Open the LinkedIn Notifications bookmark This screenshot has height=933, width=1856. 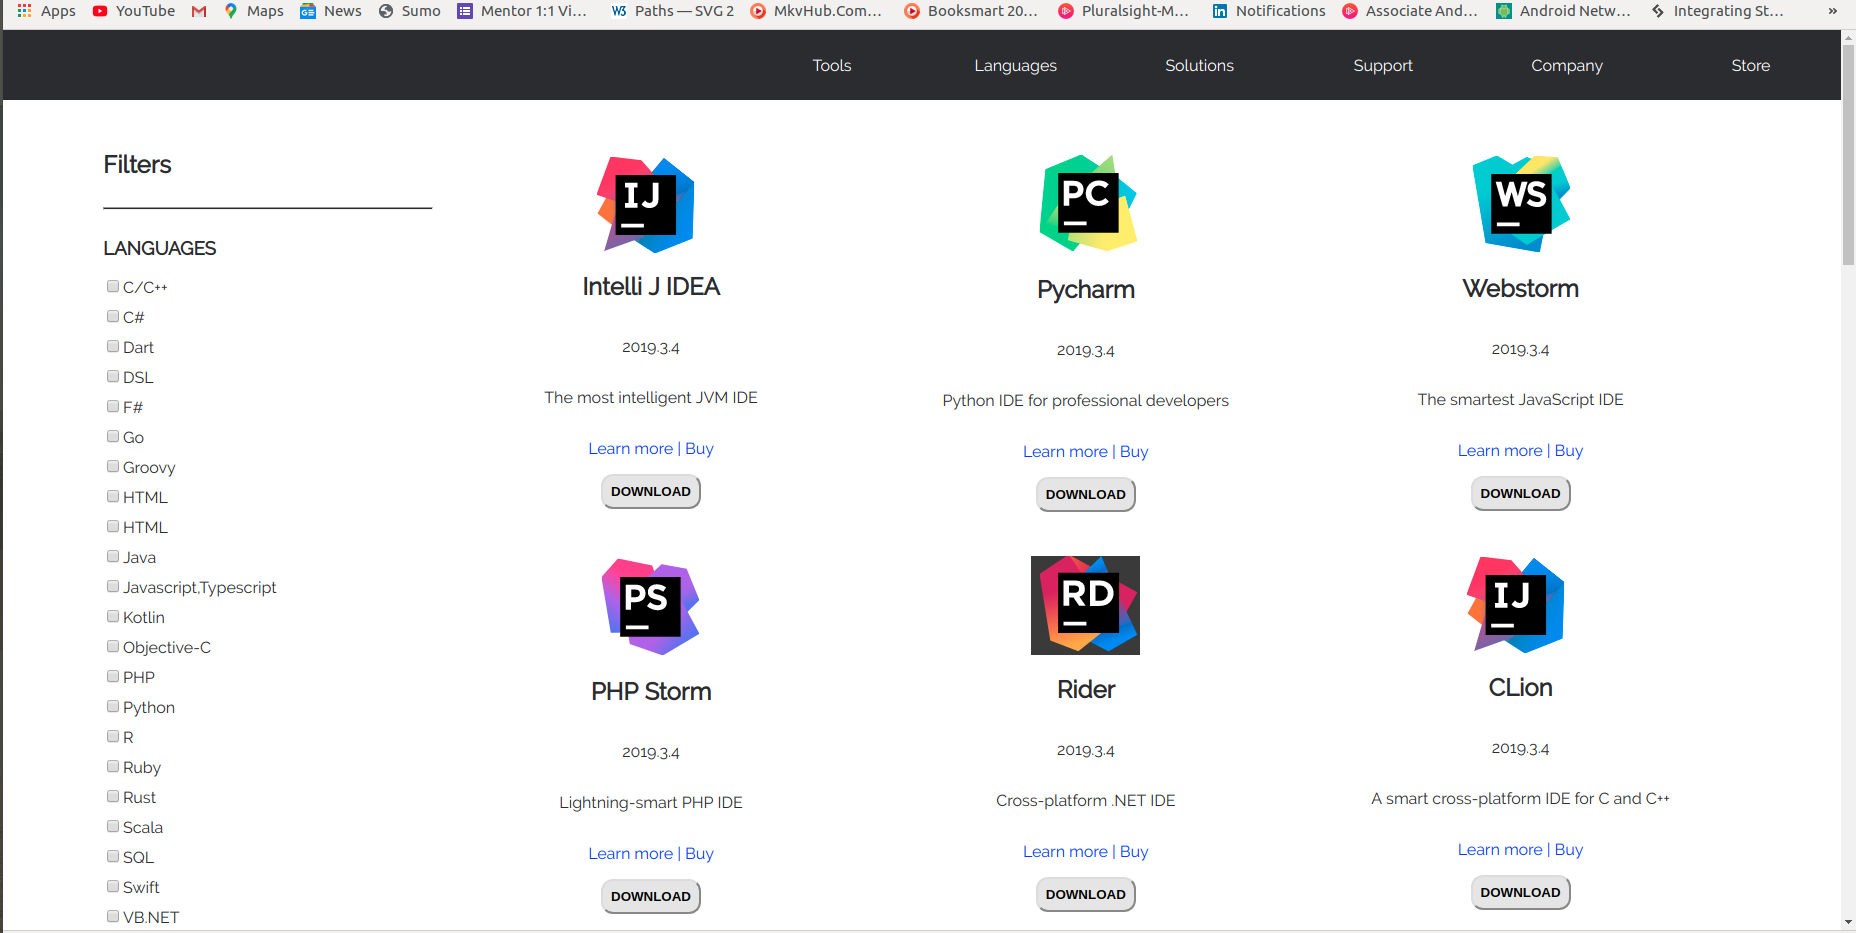1269,11
